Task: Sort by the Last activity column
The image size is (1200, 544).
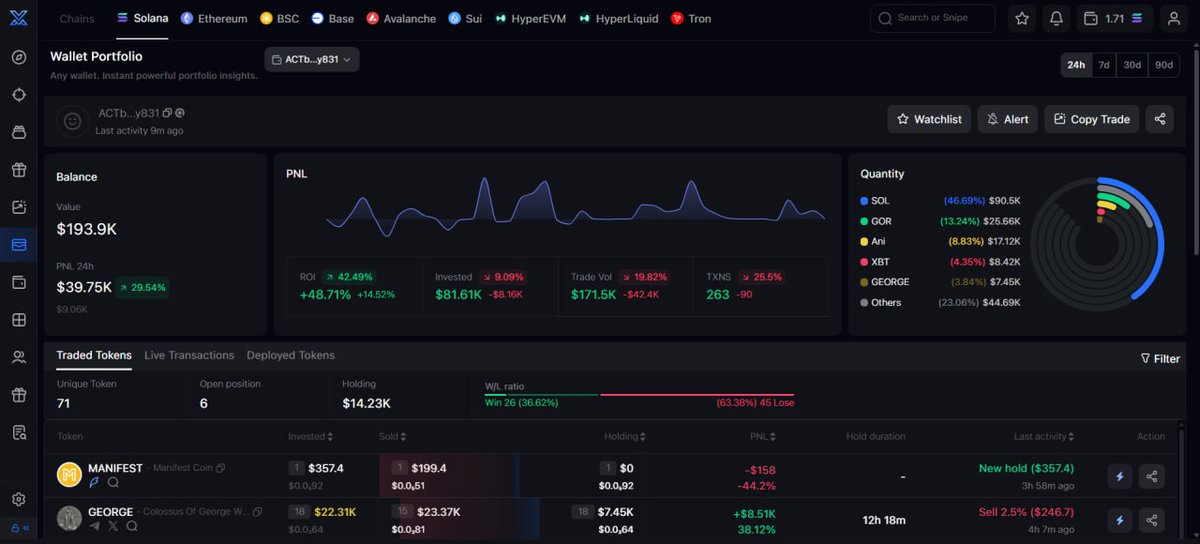Action: pyautogui.click(x=1045, y=436)
